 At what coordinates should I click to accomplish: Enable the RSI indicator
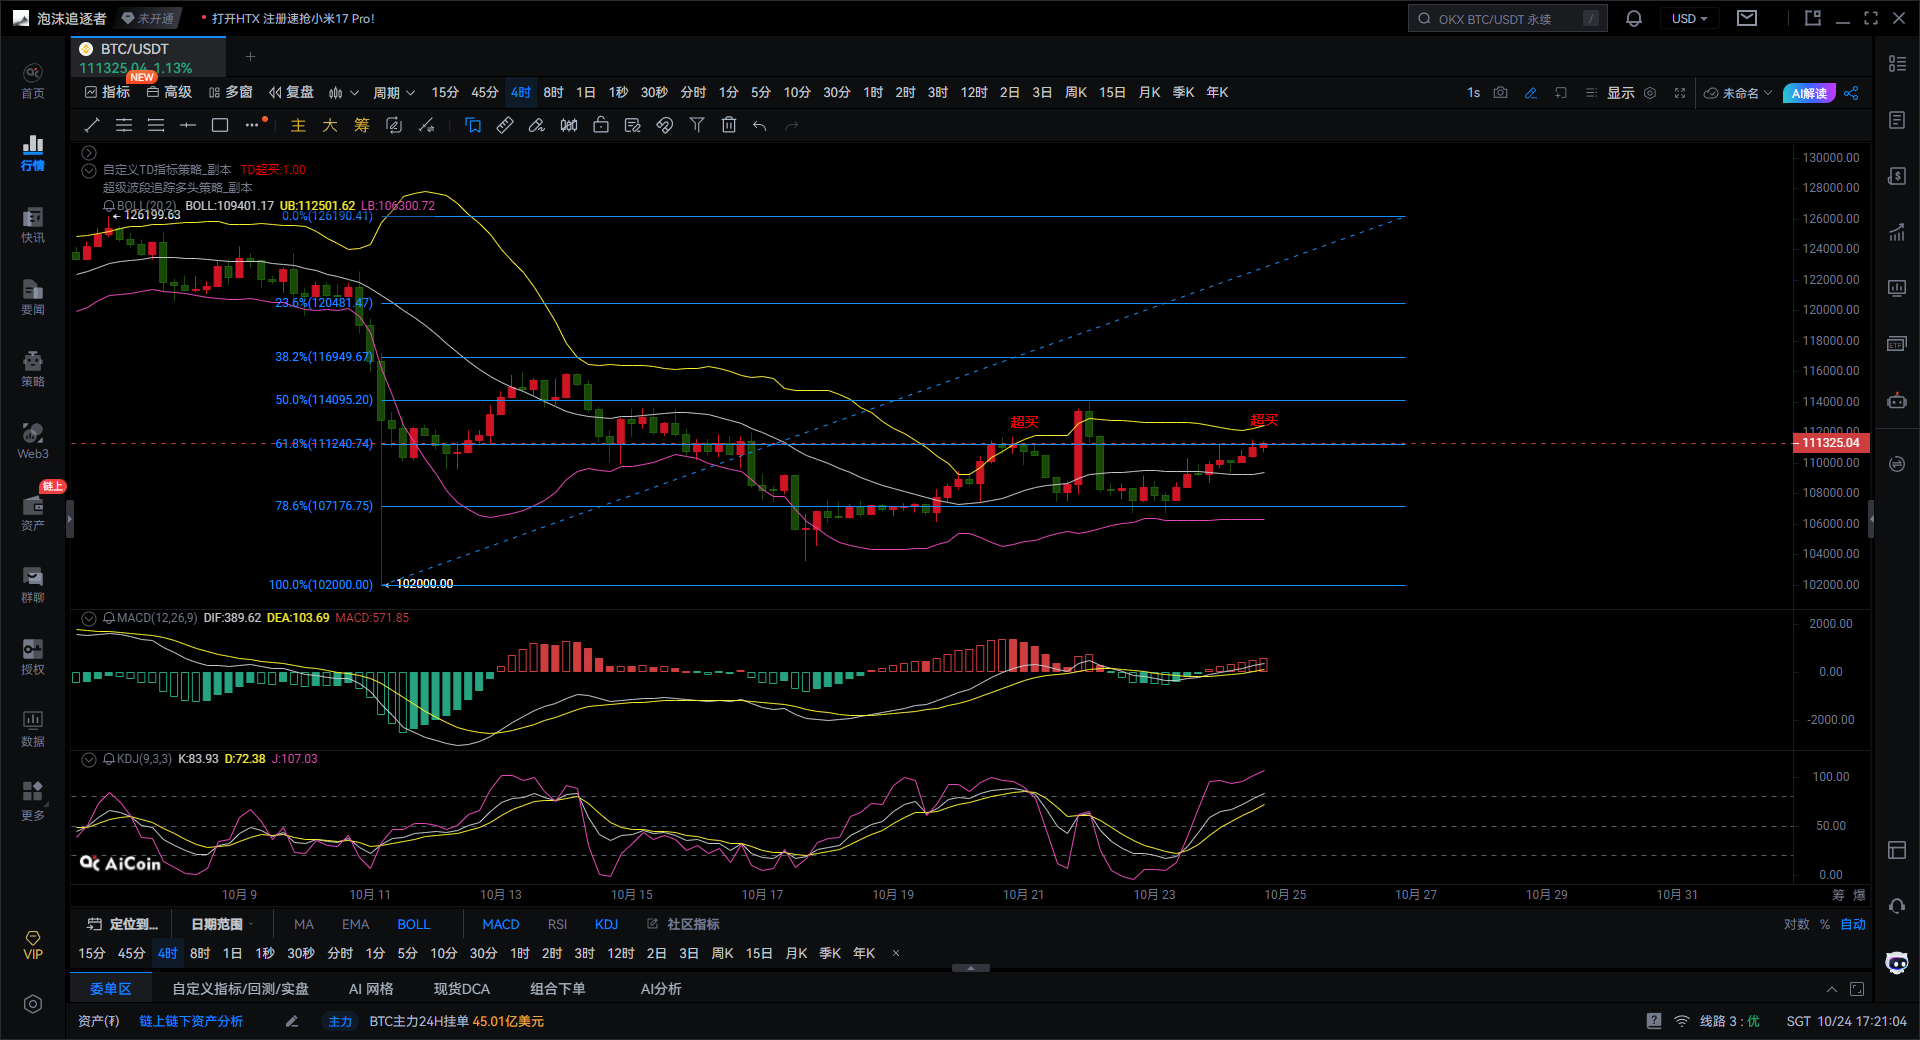coord(557,924)
